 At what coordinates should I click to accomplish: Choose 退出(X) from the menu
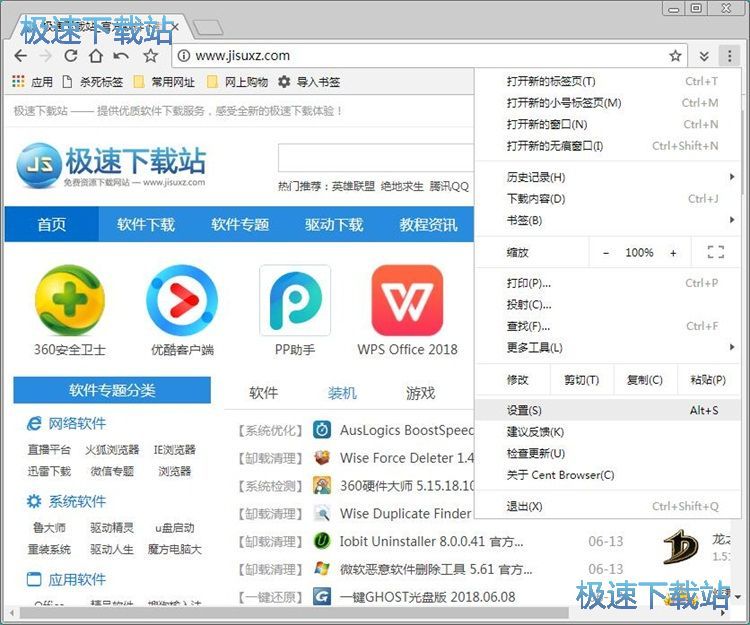pyautogui.click(x=607, y=506)
